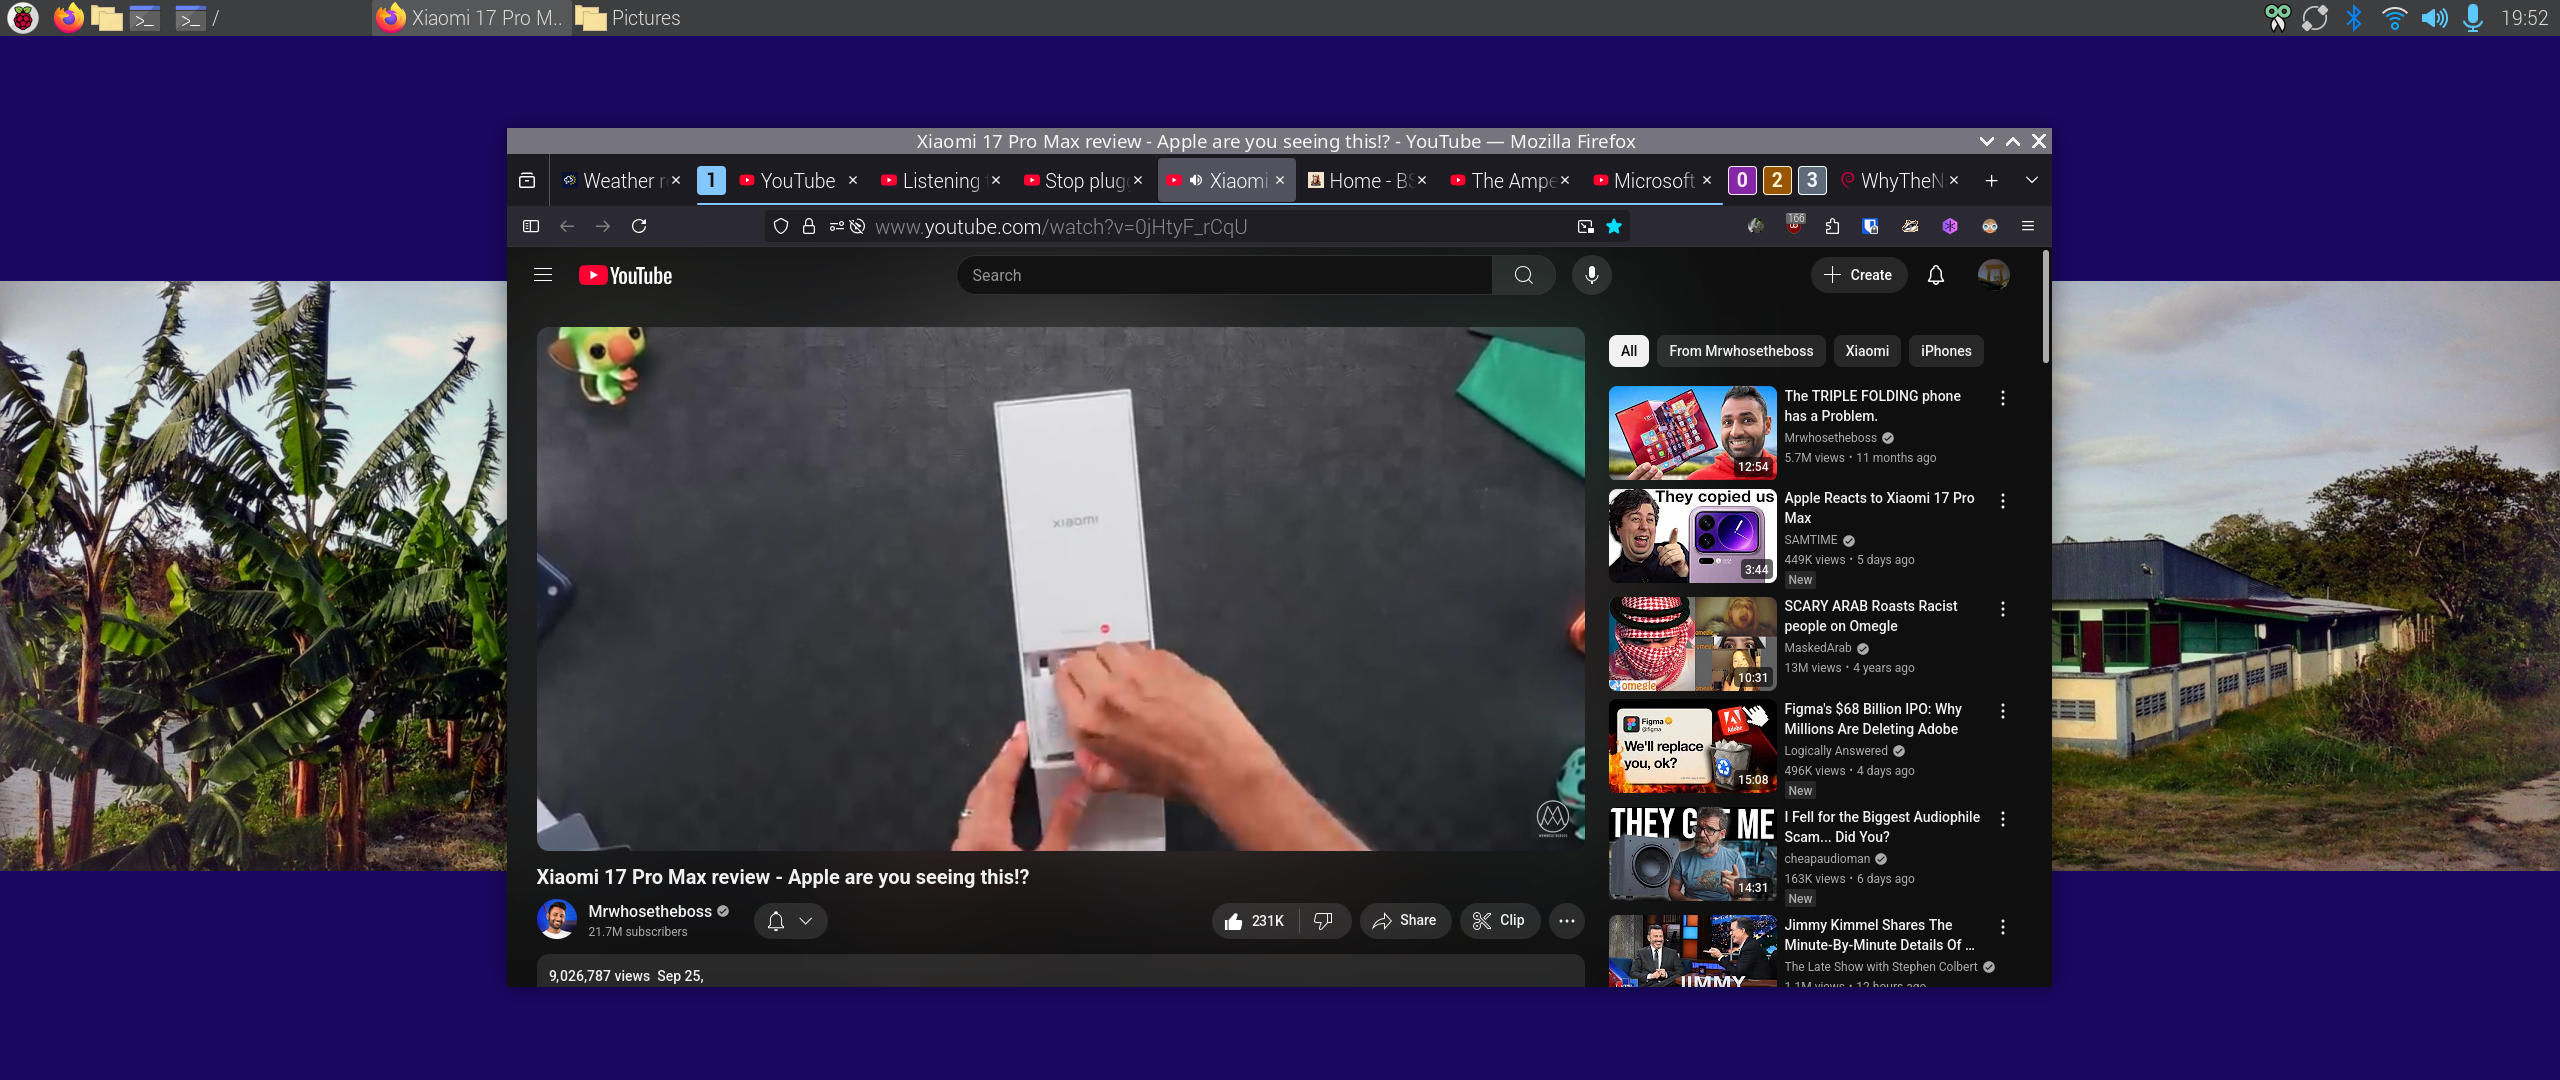2560x1080 pixels.
Task: Open YouTube notifications bell
Action: pyautogui.click(x=1935, y=275)
